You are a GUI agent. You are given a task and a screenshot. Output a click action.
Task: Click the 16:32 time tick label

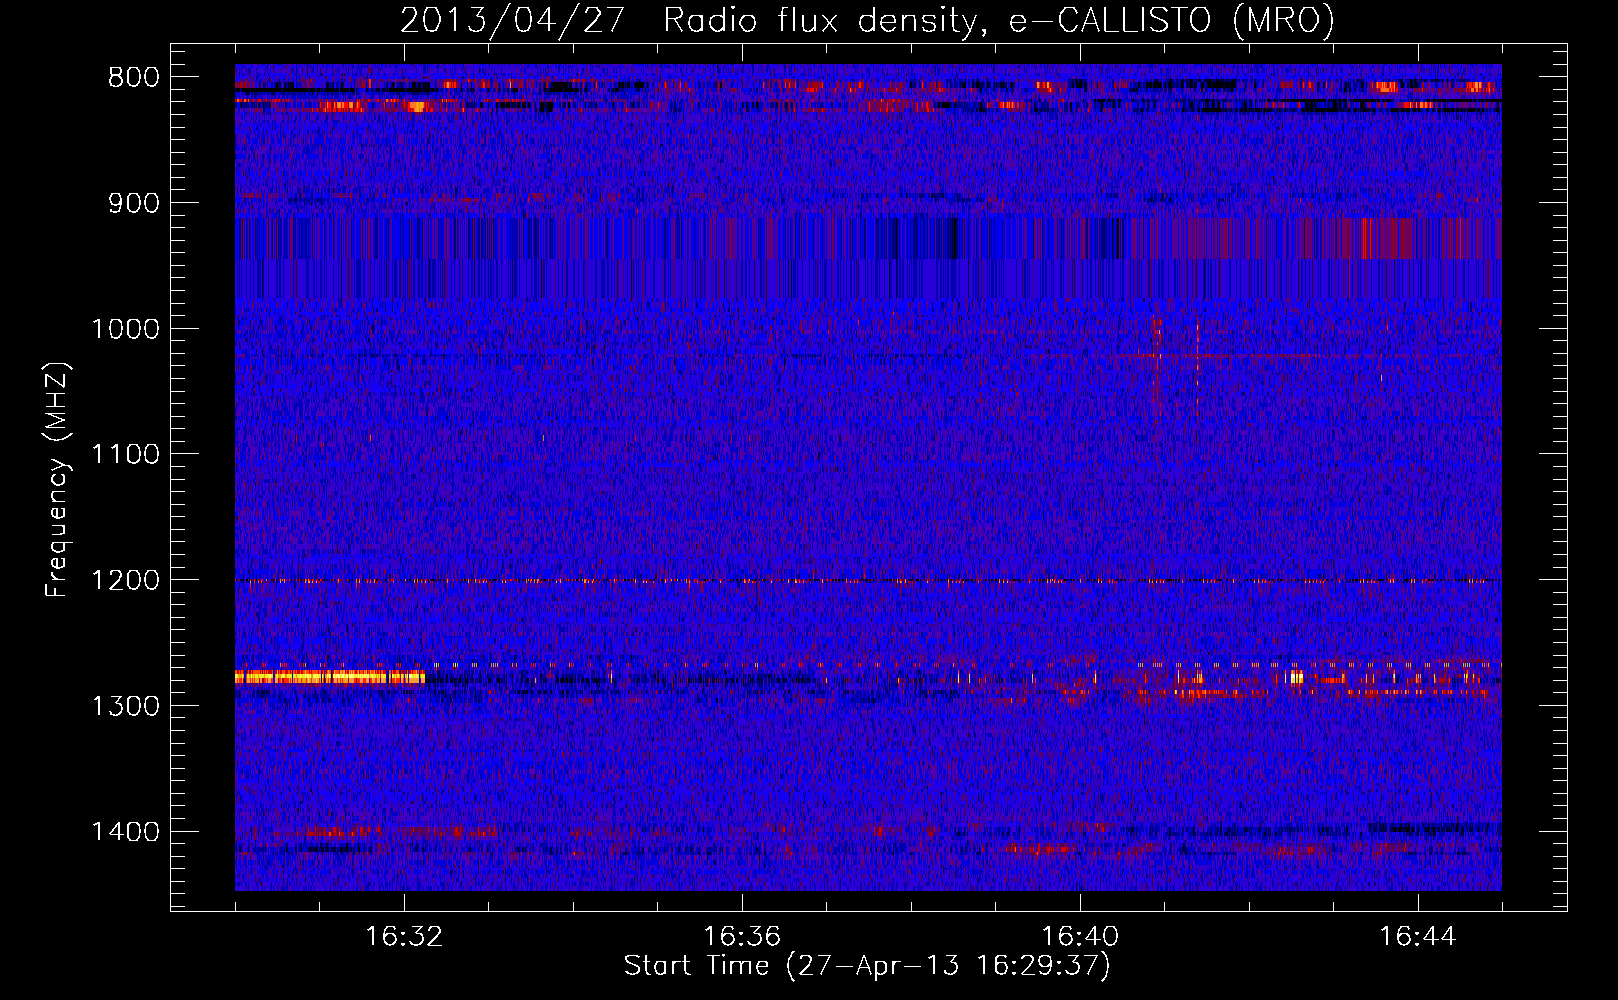coord(404,937)
